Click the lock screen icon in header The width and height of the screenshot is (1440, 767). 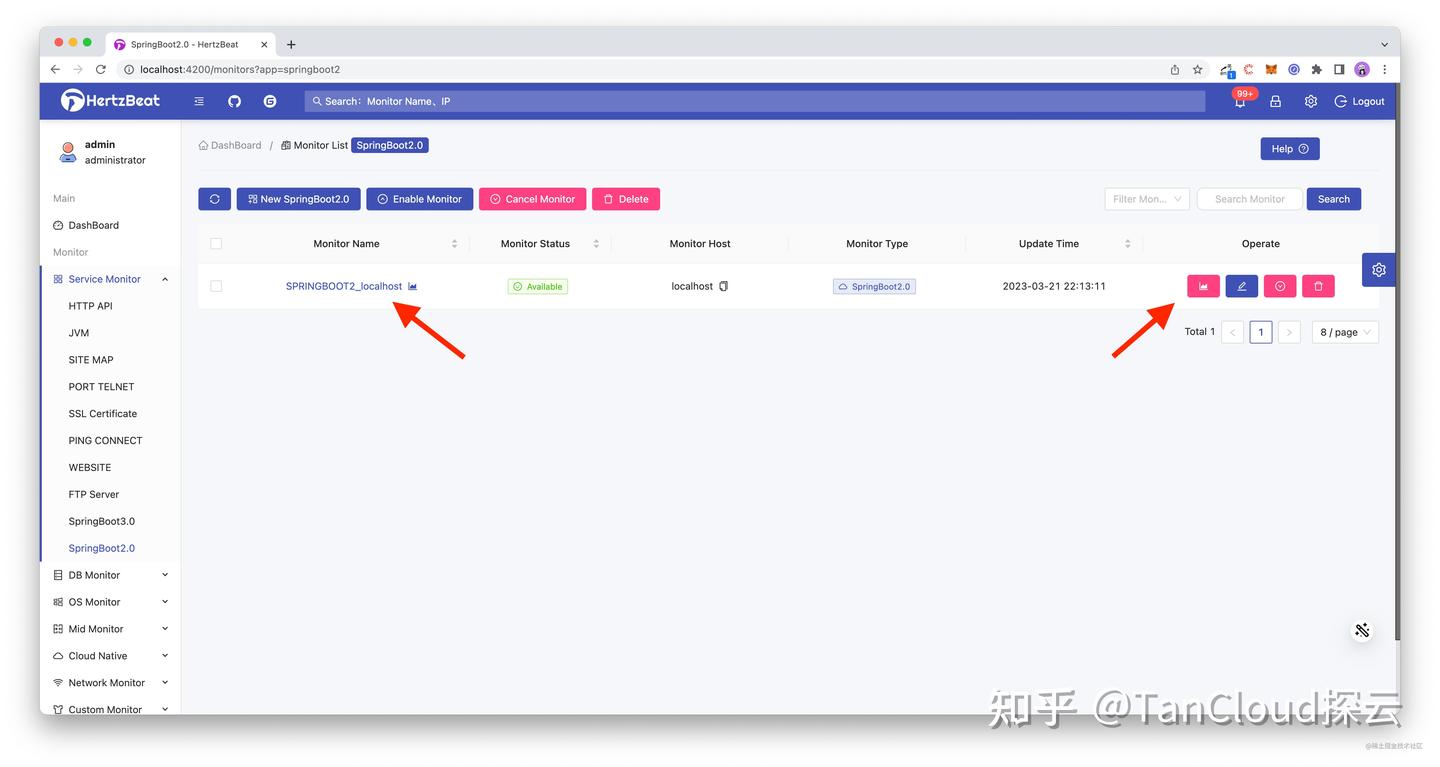1275,101
